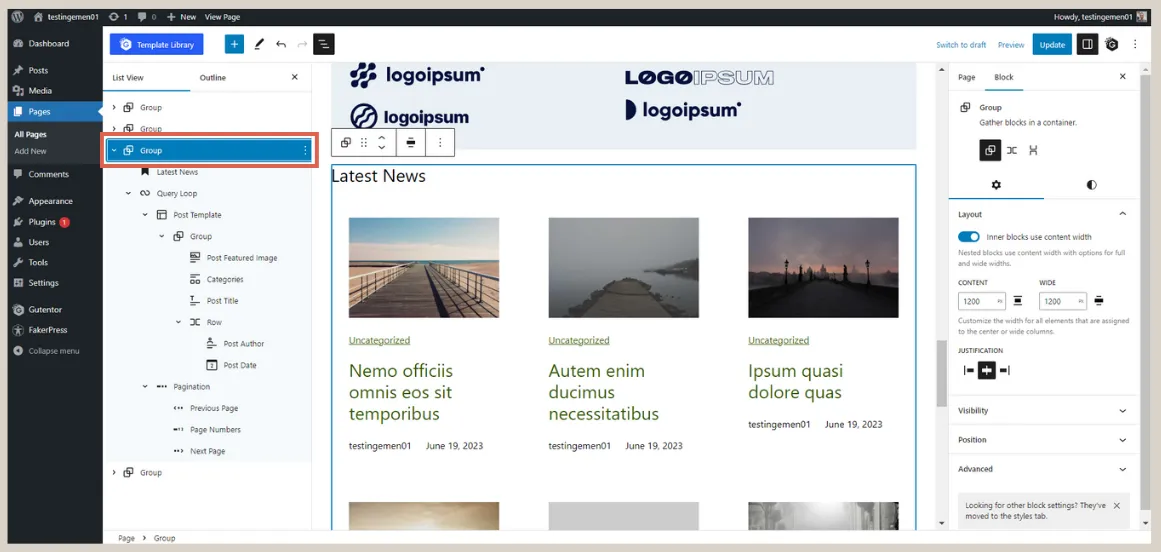Open the Styles half-circle tab
Screen dimensions: 1161x552
pos(1091,185)
